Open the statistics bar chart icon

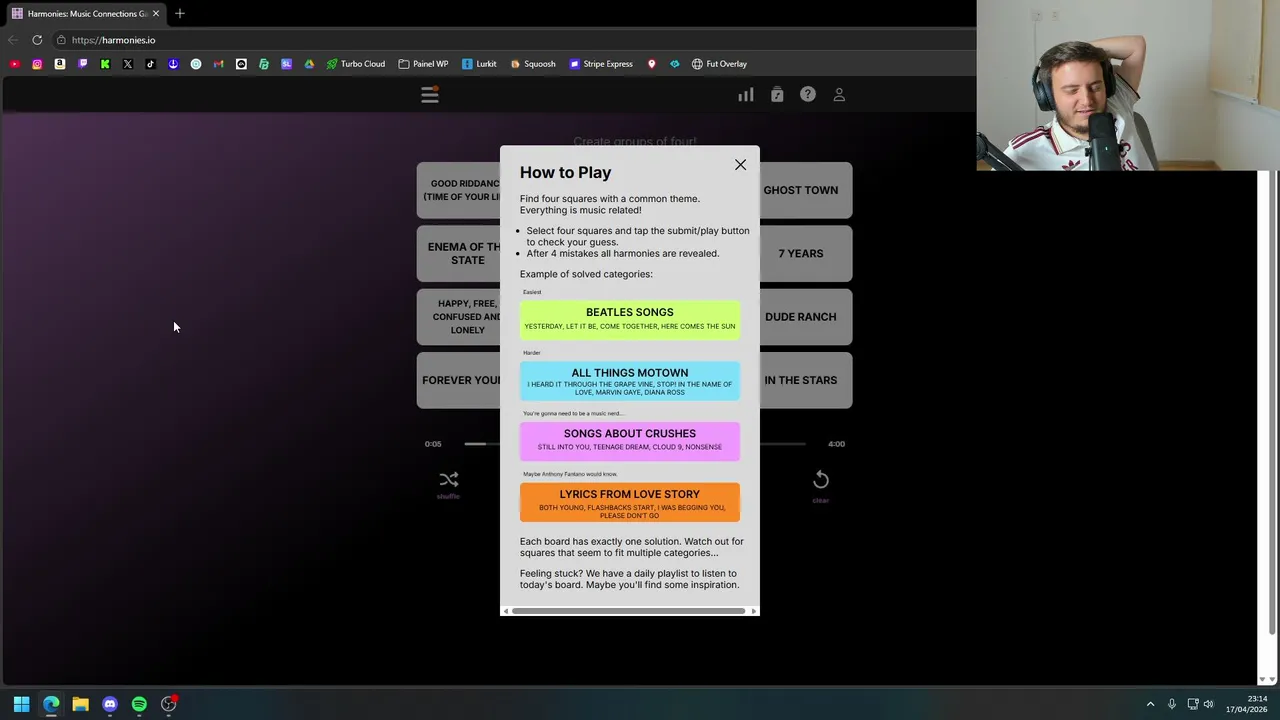pyautogui.click(x=746, y=95)
